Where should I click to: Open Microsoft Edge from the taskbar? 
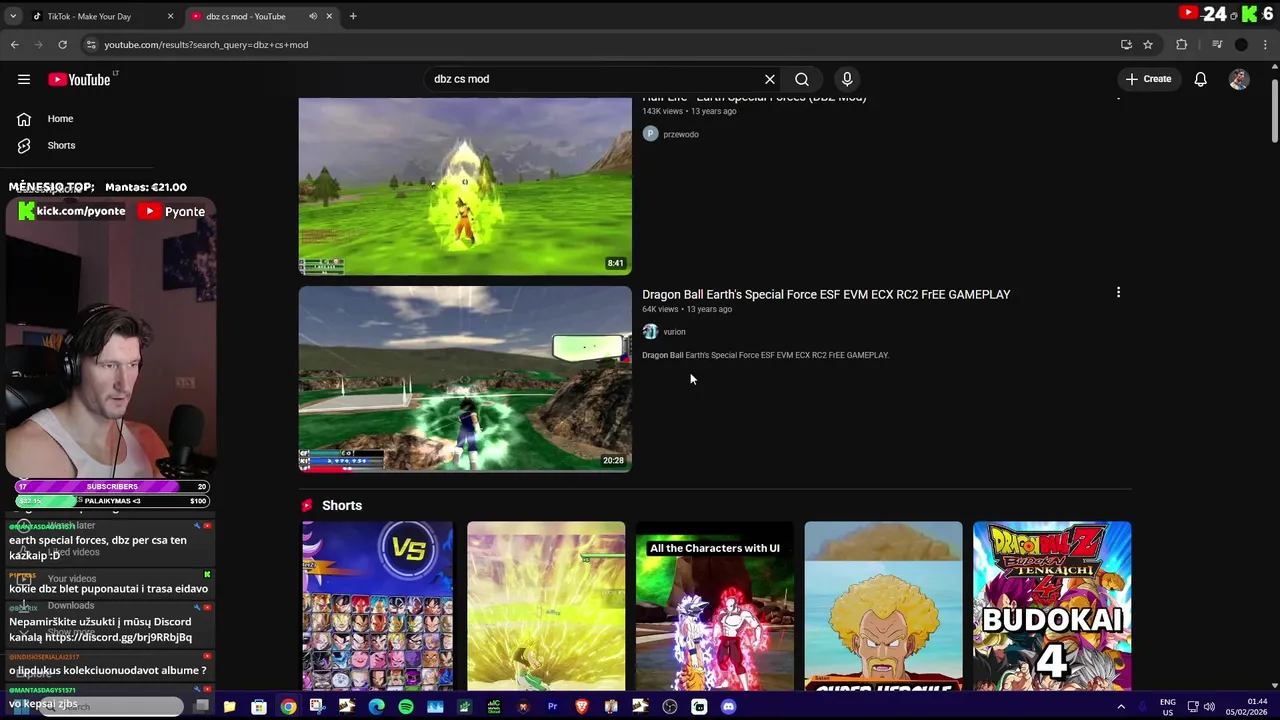pos(376,706)
